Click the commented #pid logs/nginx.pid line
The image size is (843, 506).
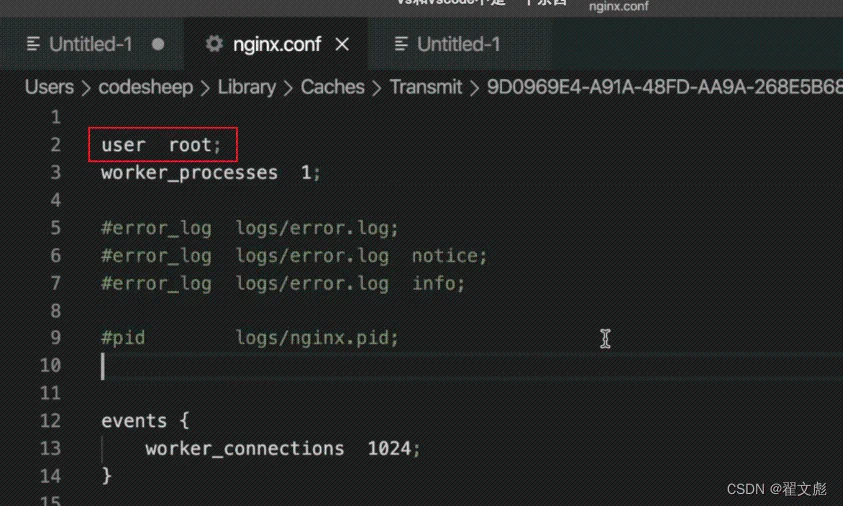coord(249,338)
